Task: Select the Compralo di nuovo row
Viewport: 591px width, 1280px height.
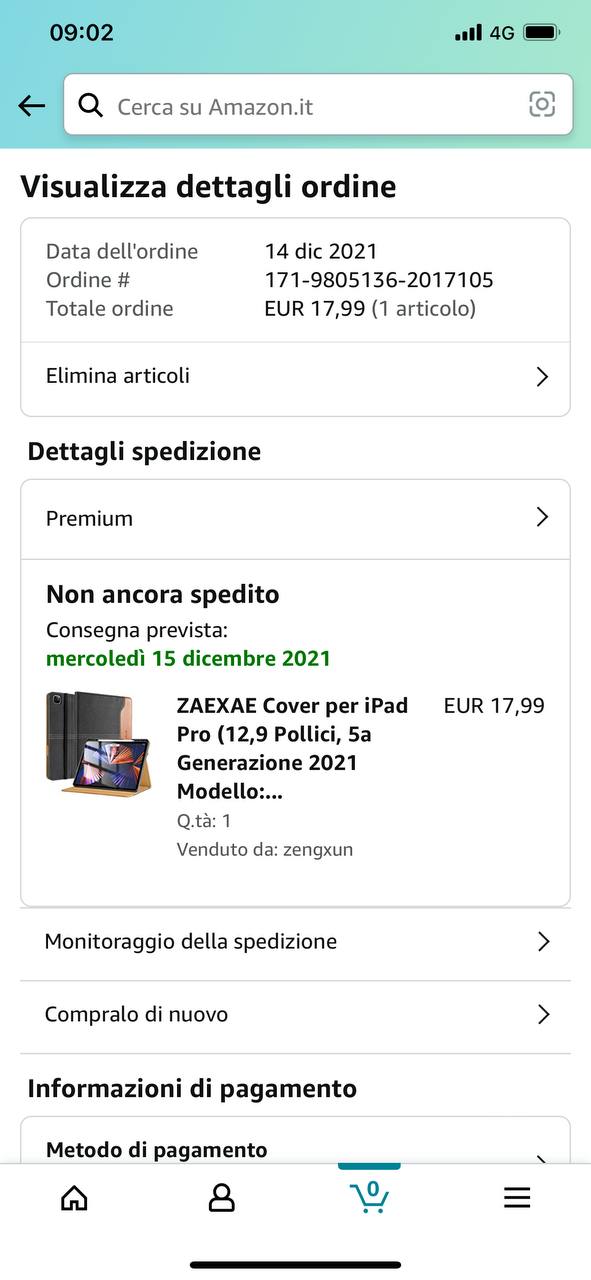Action: pos(296,1015)
